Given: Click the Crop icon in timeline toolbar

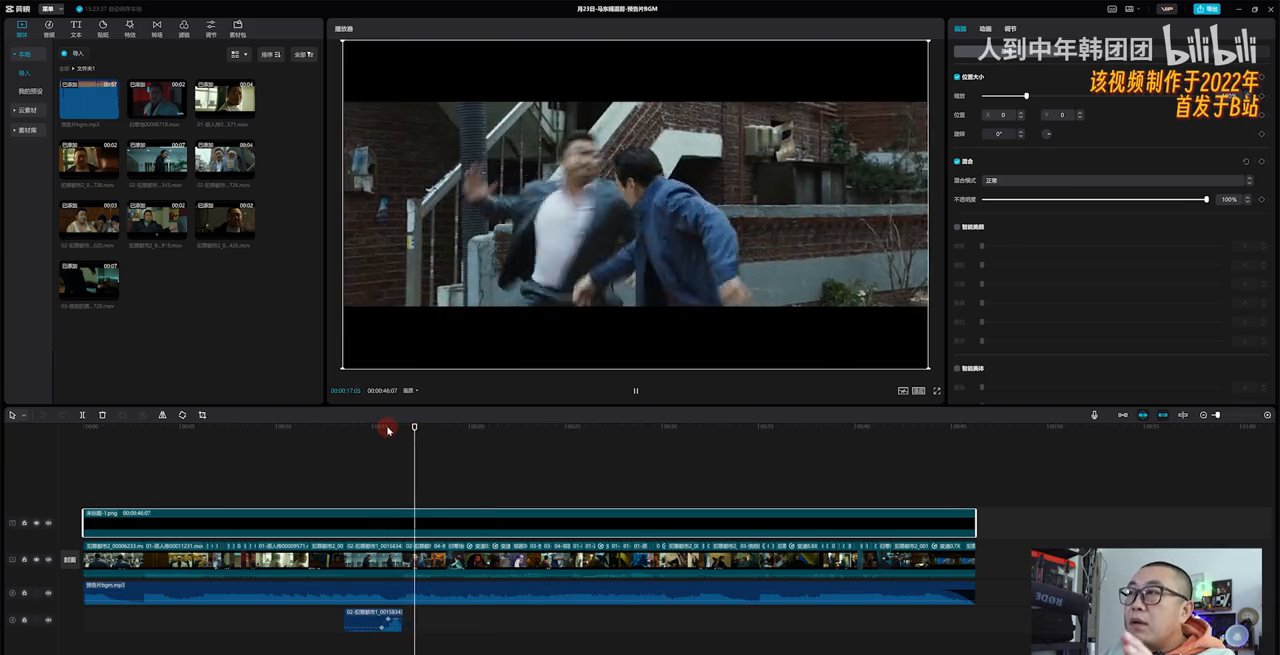Looking at the screenshot, I should [202, 415].
